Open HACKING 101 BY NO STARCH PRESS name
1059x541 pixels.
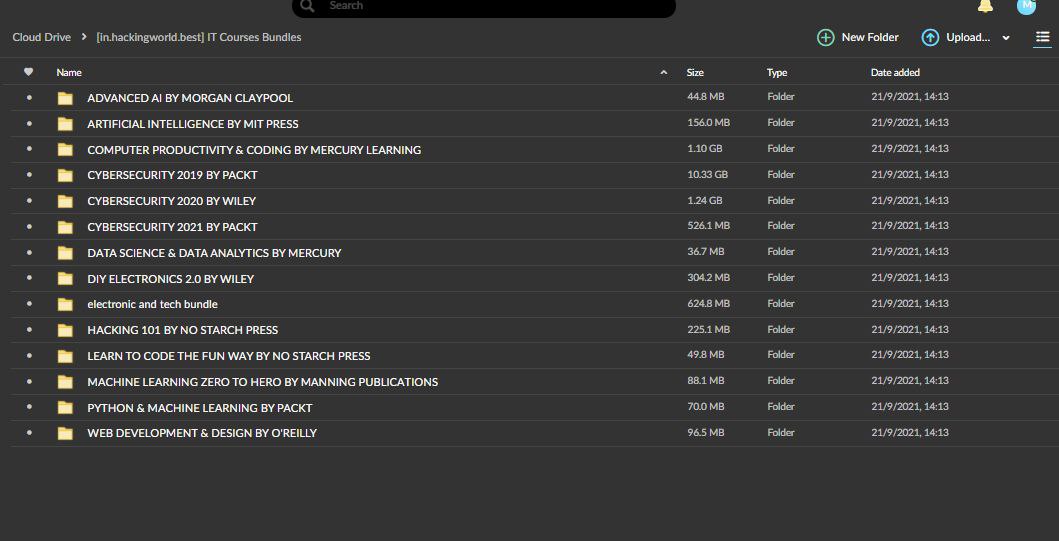click(182, 330)
